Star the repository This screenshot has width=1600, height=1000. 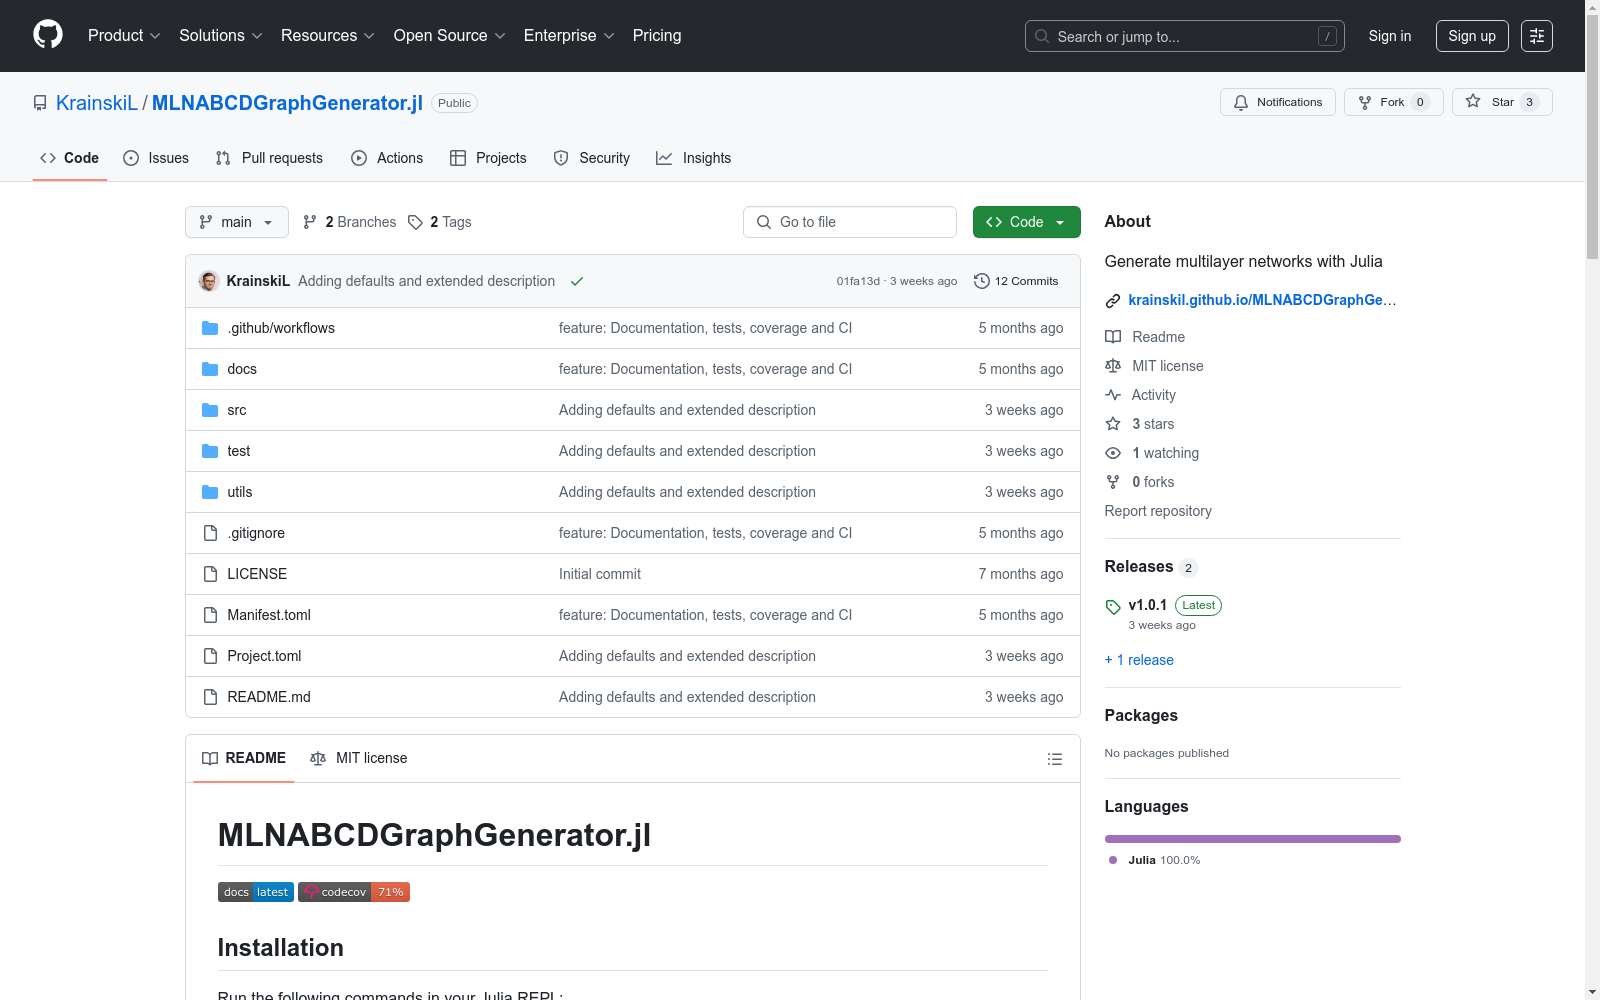[x=1501, y=102]
